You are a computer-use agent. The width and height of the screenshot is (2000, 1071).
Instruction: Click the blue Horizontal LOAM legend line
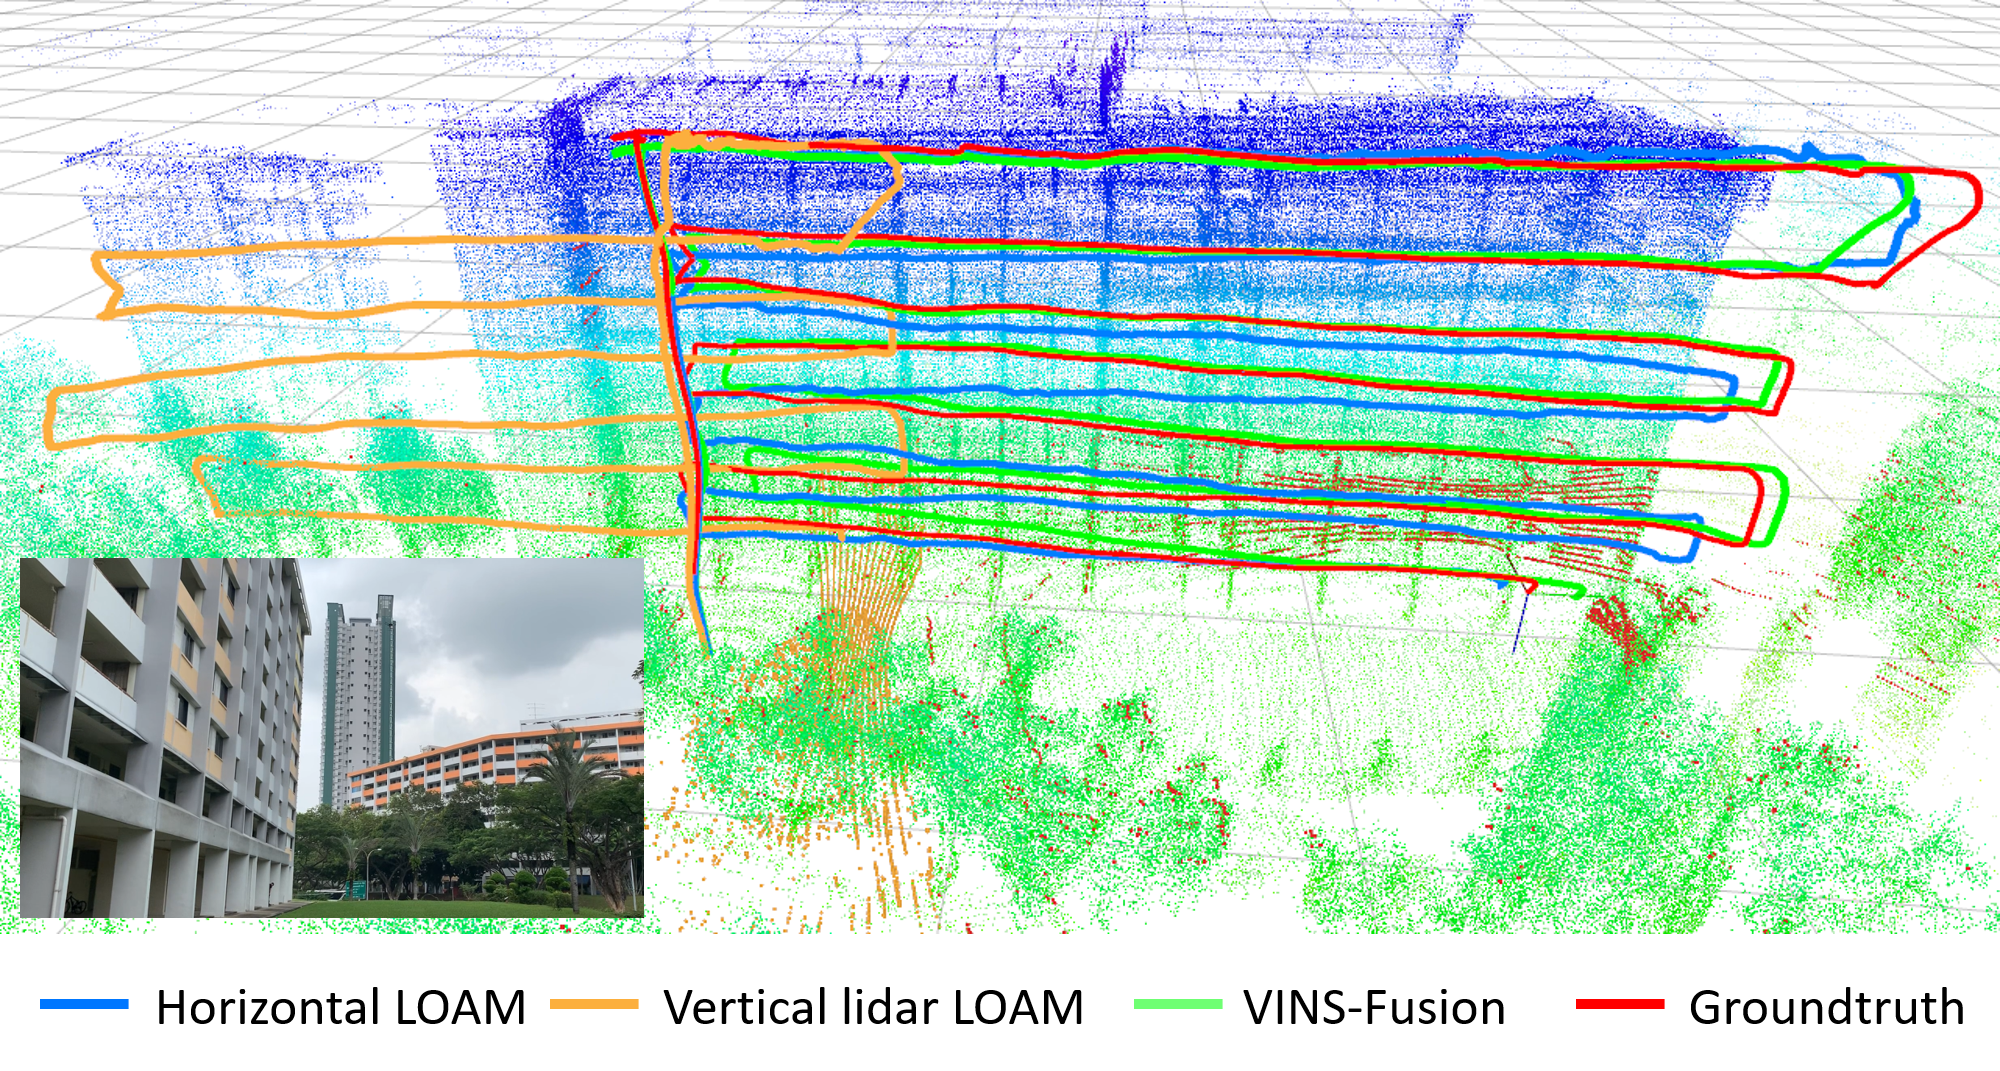click(84, 1004)
